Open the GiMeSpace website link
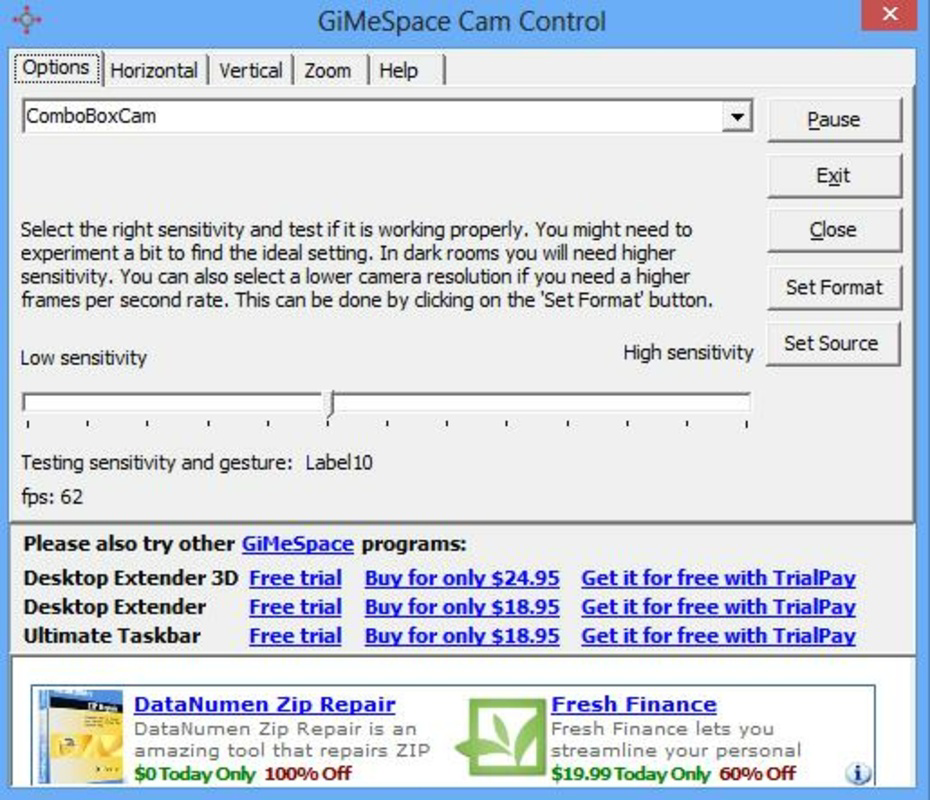 297,545
